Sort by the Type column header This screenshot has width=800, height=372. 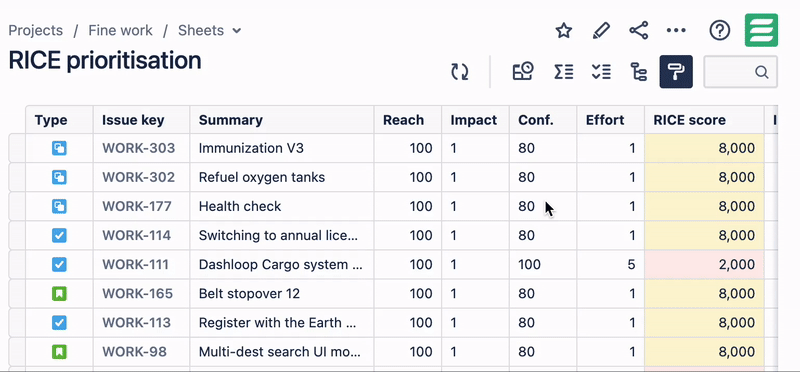60,120
